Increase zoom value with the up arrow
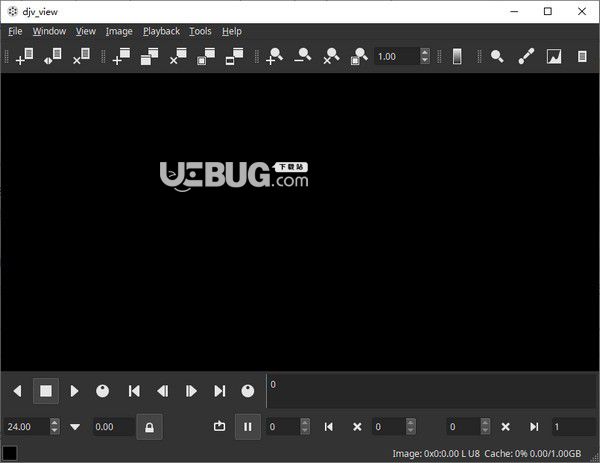600x463 pixels. click(425, 52)
